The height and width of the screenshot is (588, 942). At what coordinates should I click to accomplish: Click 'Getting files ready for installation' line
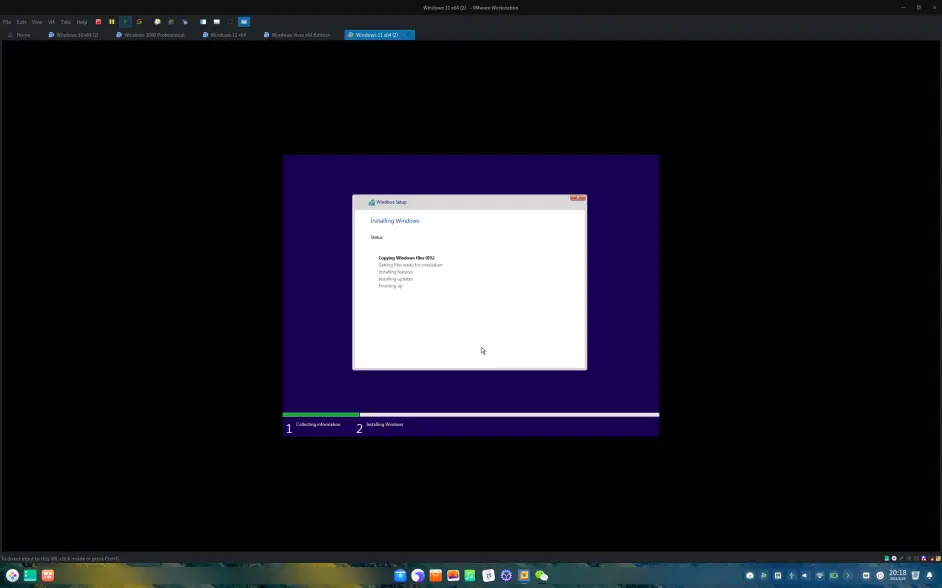coord(410,265)
